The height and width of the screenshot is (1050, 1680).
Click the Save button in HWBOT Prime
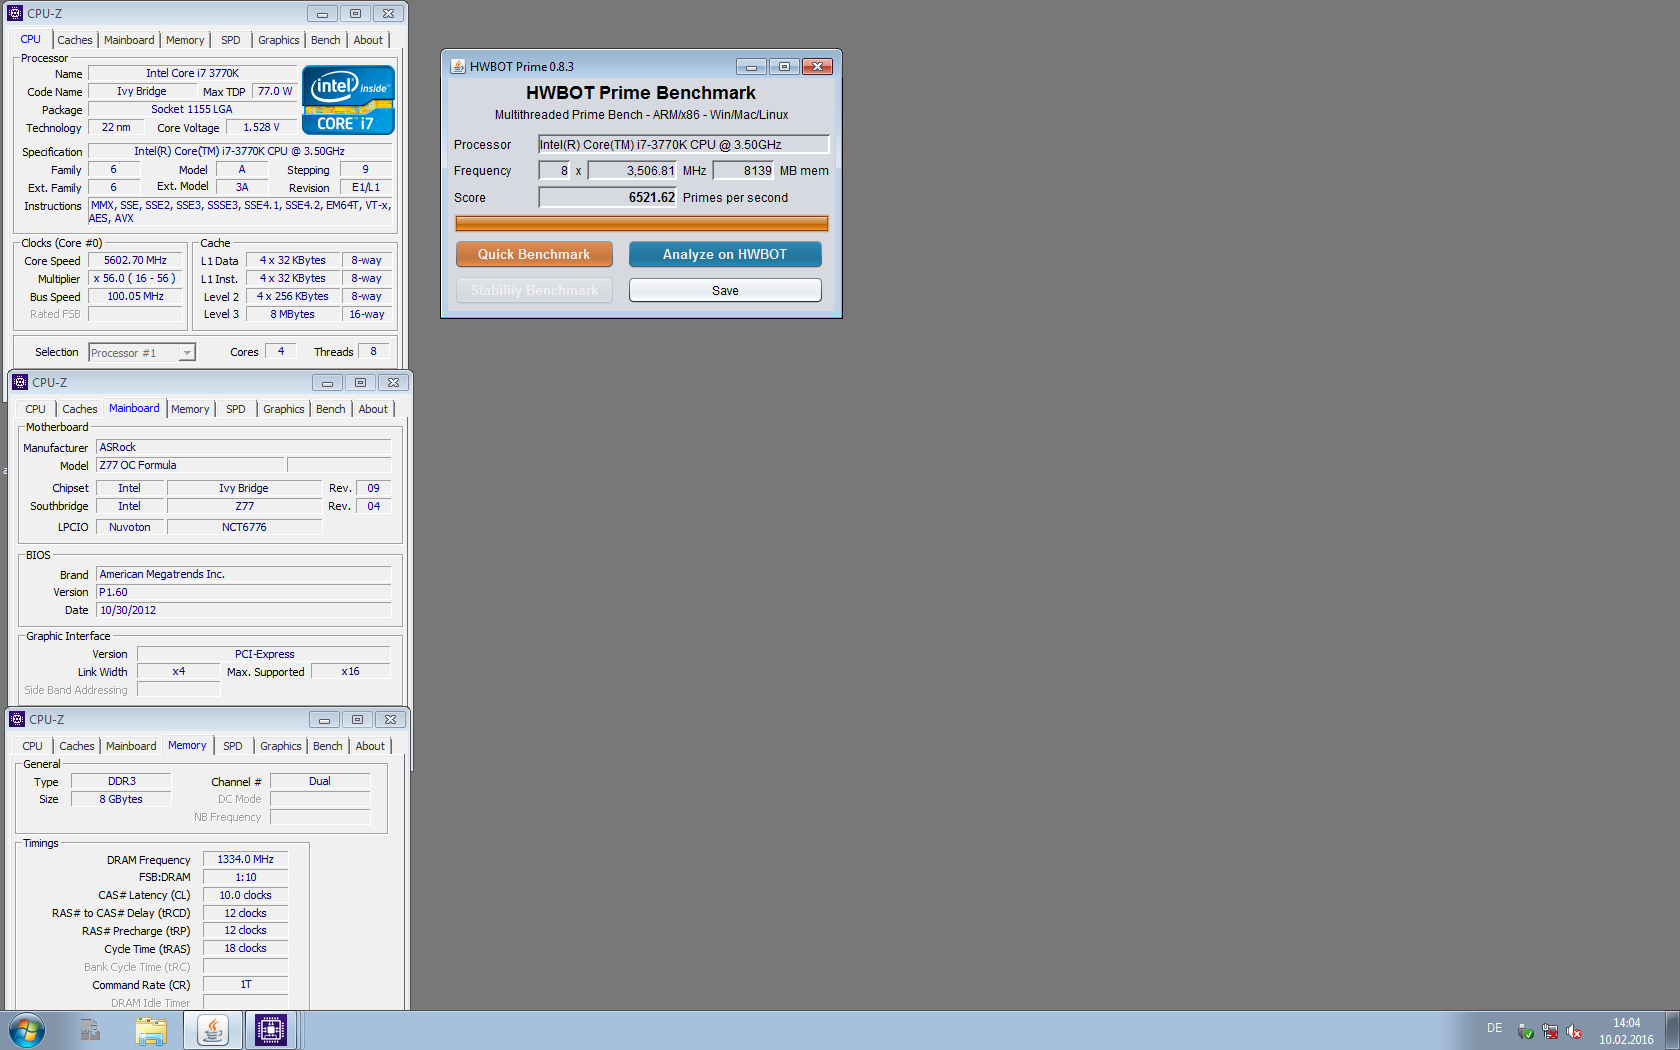tap(725, 290)
